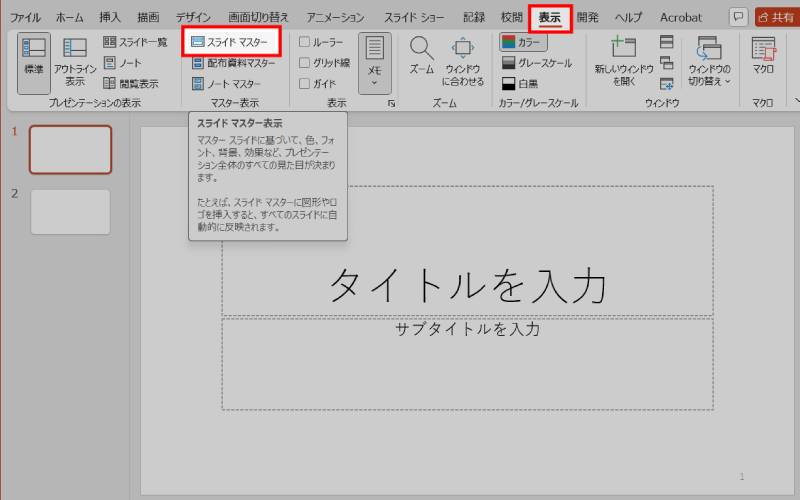Switch to the 開発 tab
This screenshot has height=500, width=800.
click(588, 17)
